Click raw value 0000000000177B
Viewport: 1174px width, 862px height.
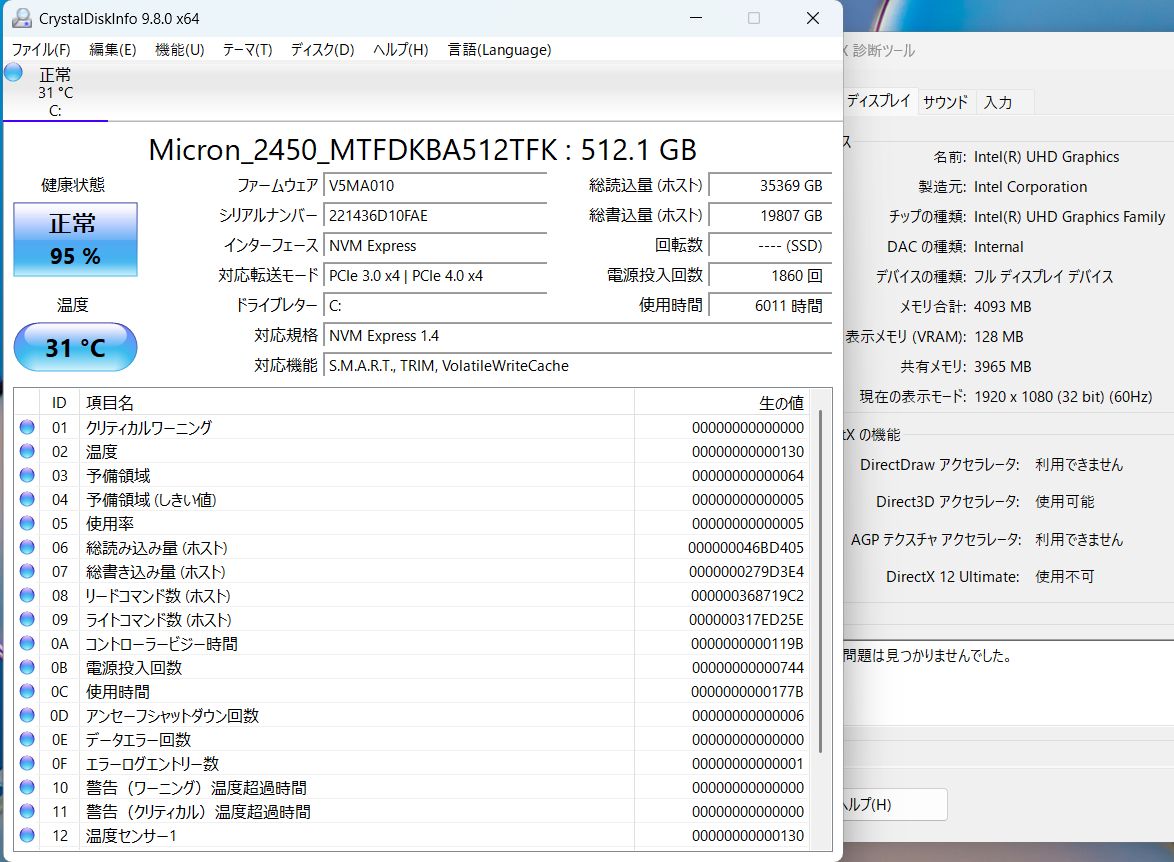[x=746, y=691]
